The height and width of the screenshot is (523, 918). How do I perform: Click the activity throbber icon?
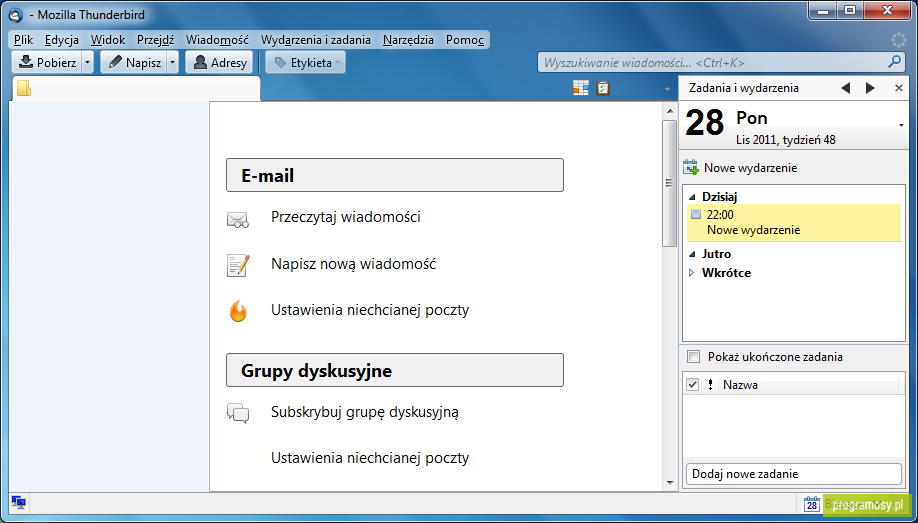point(898,40)
